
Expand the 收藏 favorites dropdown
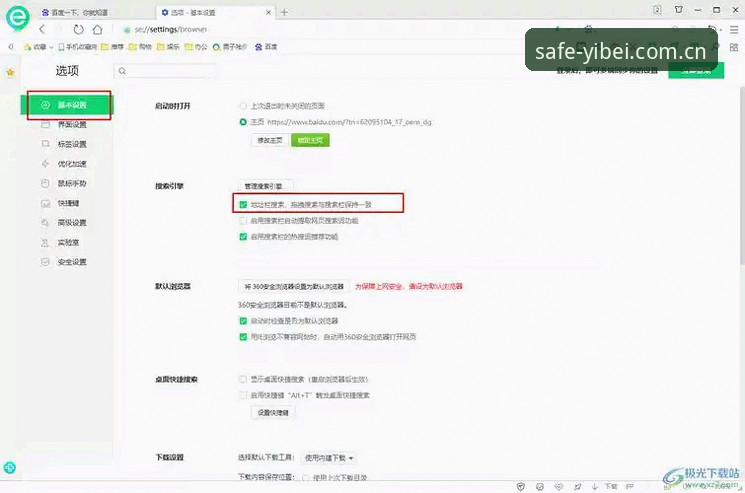tap(38, 47)
